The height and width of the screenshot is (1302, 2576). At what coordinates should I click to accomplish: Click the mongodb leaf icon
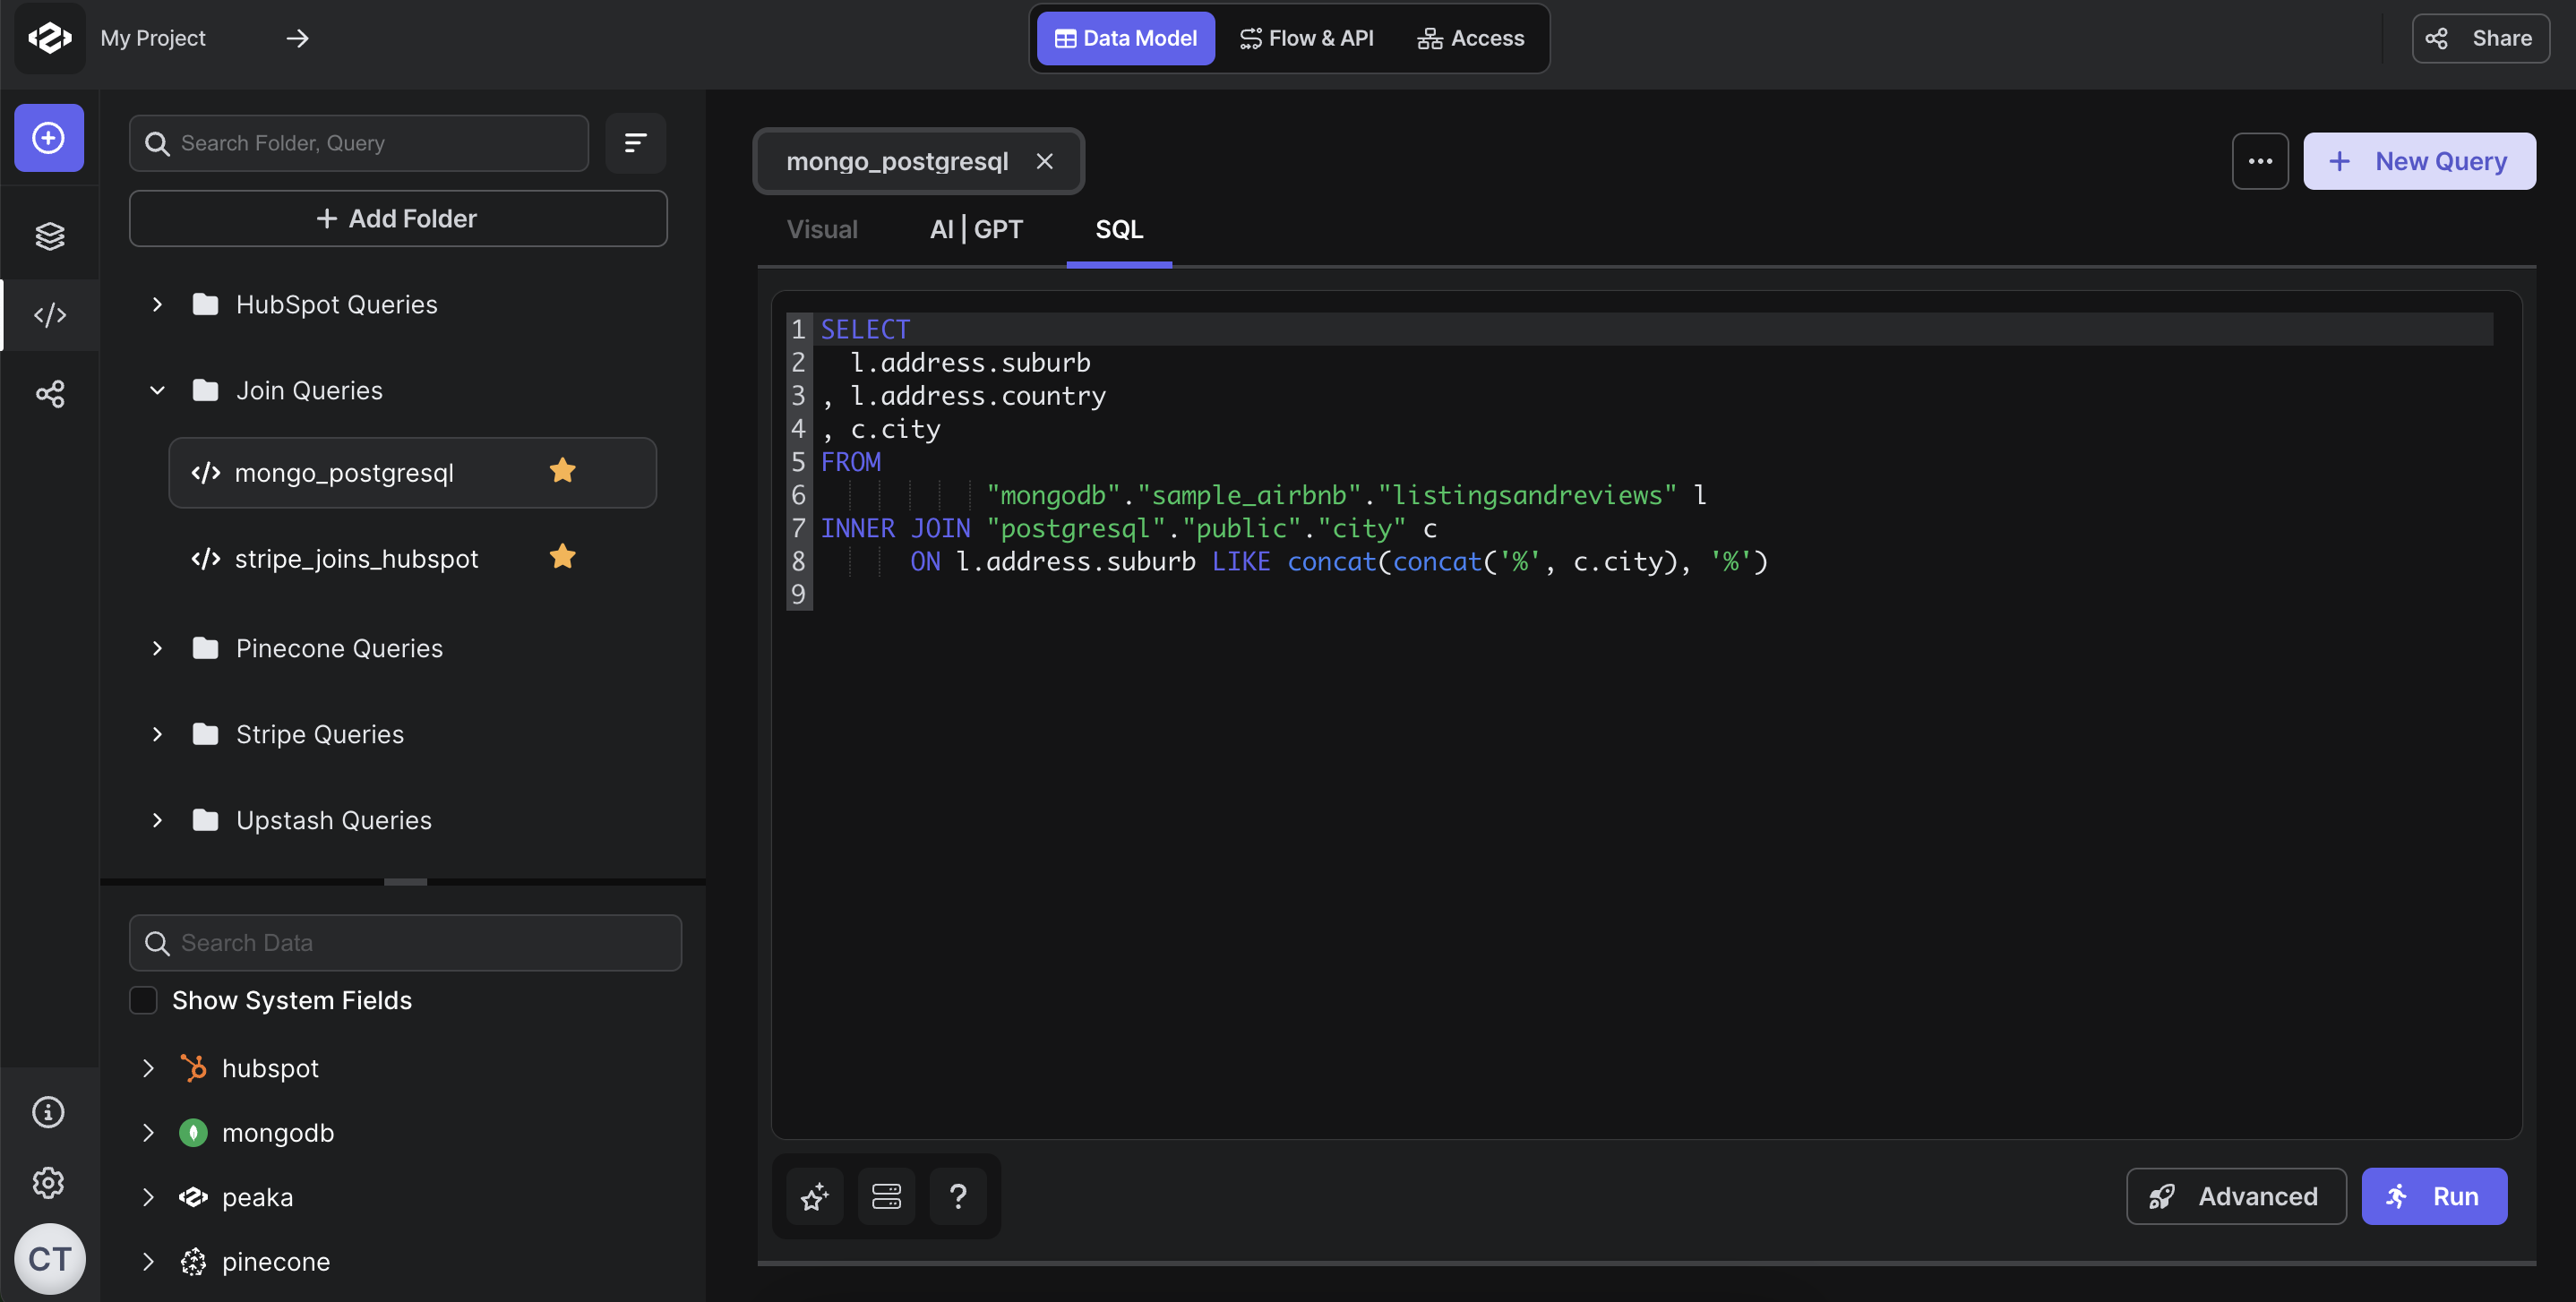click(193, 1133)
